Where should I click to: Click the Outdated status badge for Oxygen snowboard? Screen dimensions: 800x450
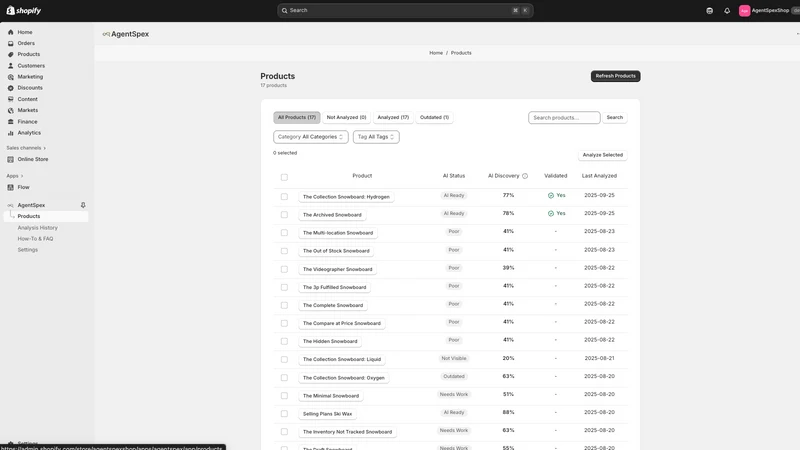coord(454,377)
